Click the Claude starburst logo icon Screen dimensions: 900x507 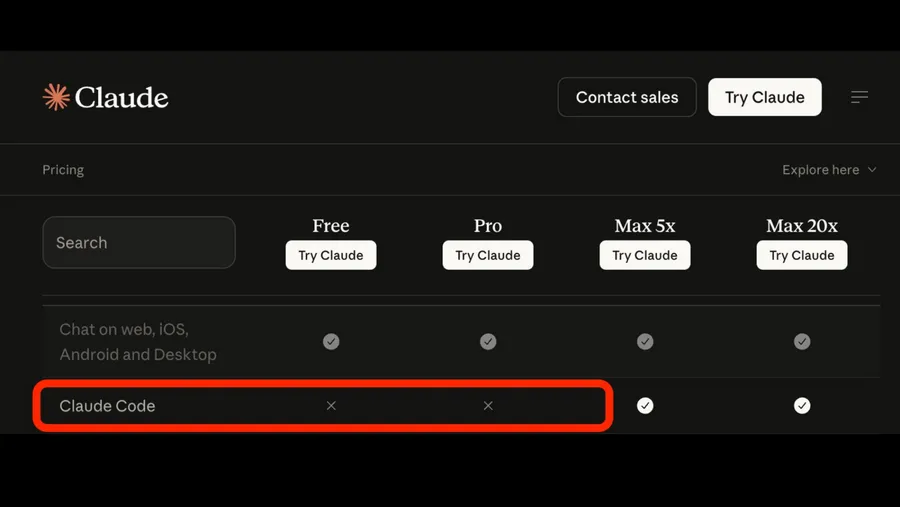click(56, 97)
